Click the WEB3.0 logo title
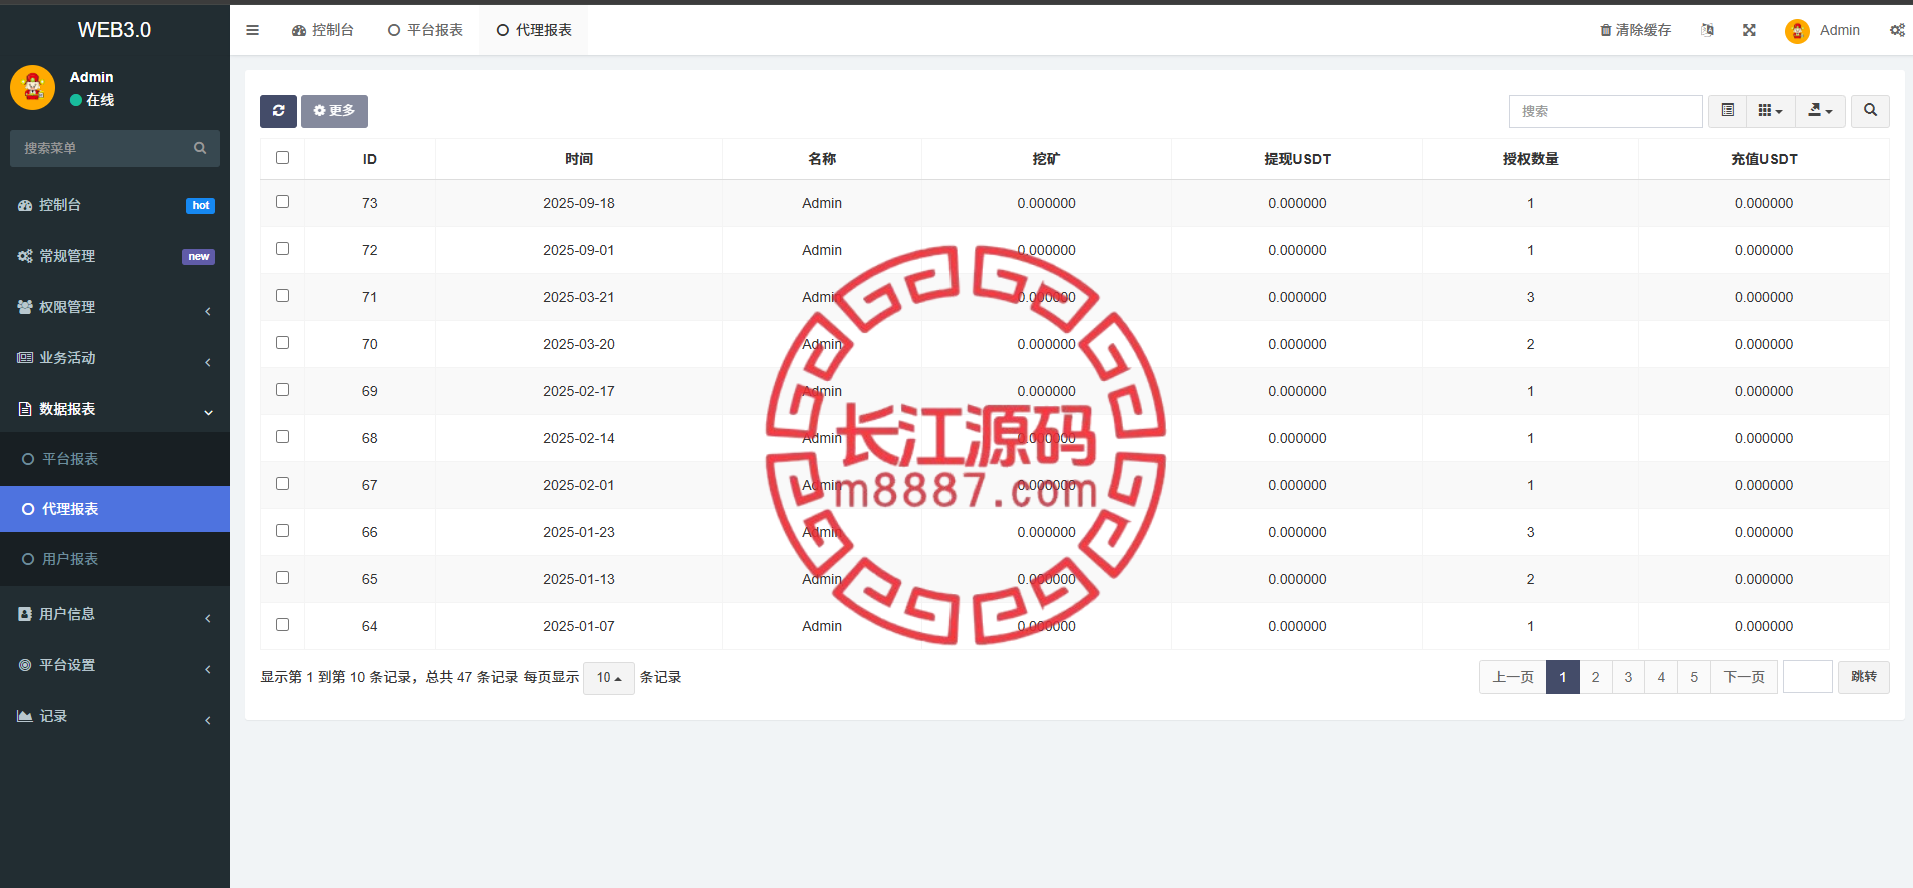 (115, 30)
